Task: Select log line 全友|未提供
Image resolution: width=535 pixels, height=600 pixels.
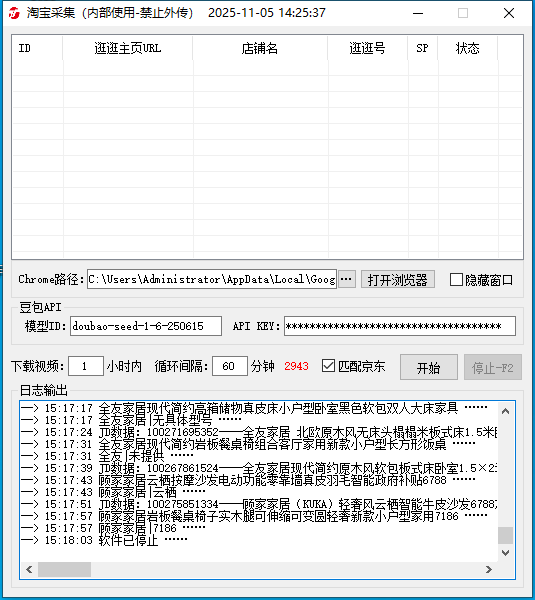Action: click(x=107, y=456)
